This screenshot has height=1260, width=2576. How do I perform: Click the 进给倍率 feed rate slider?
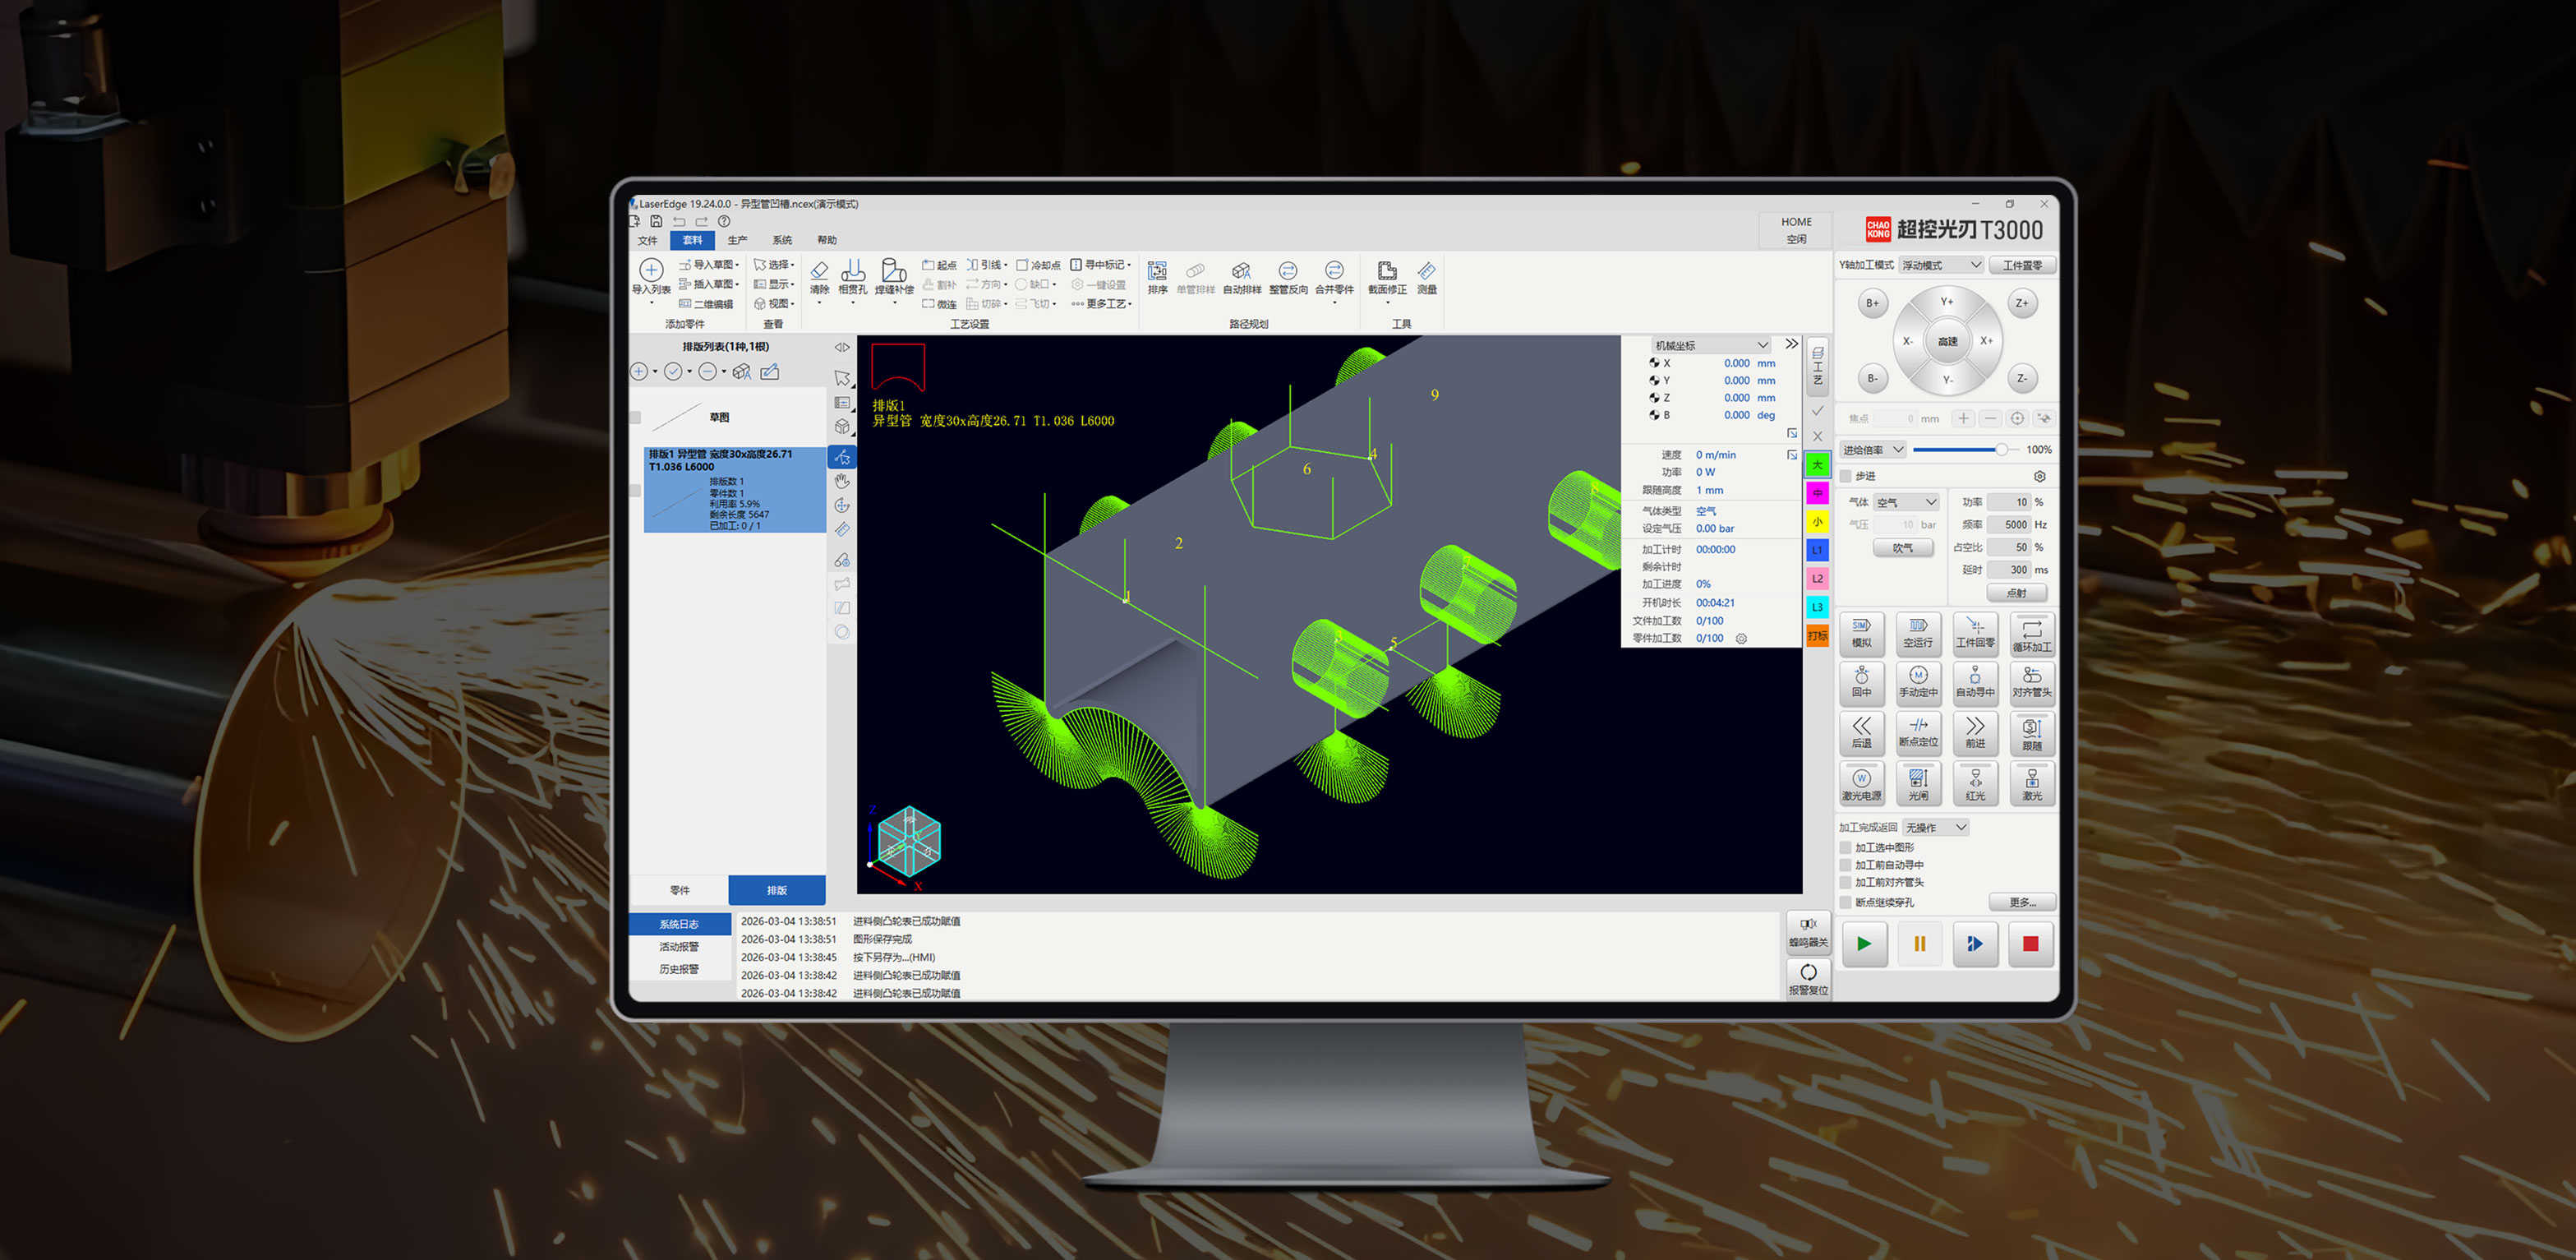(1966, 450)
